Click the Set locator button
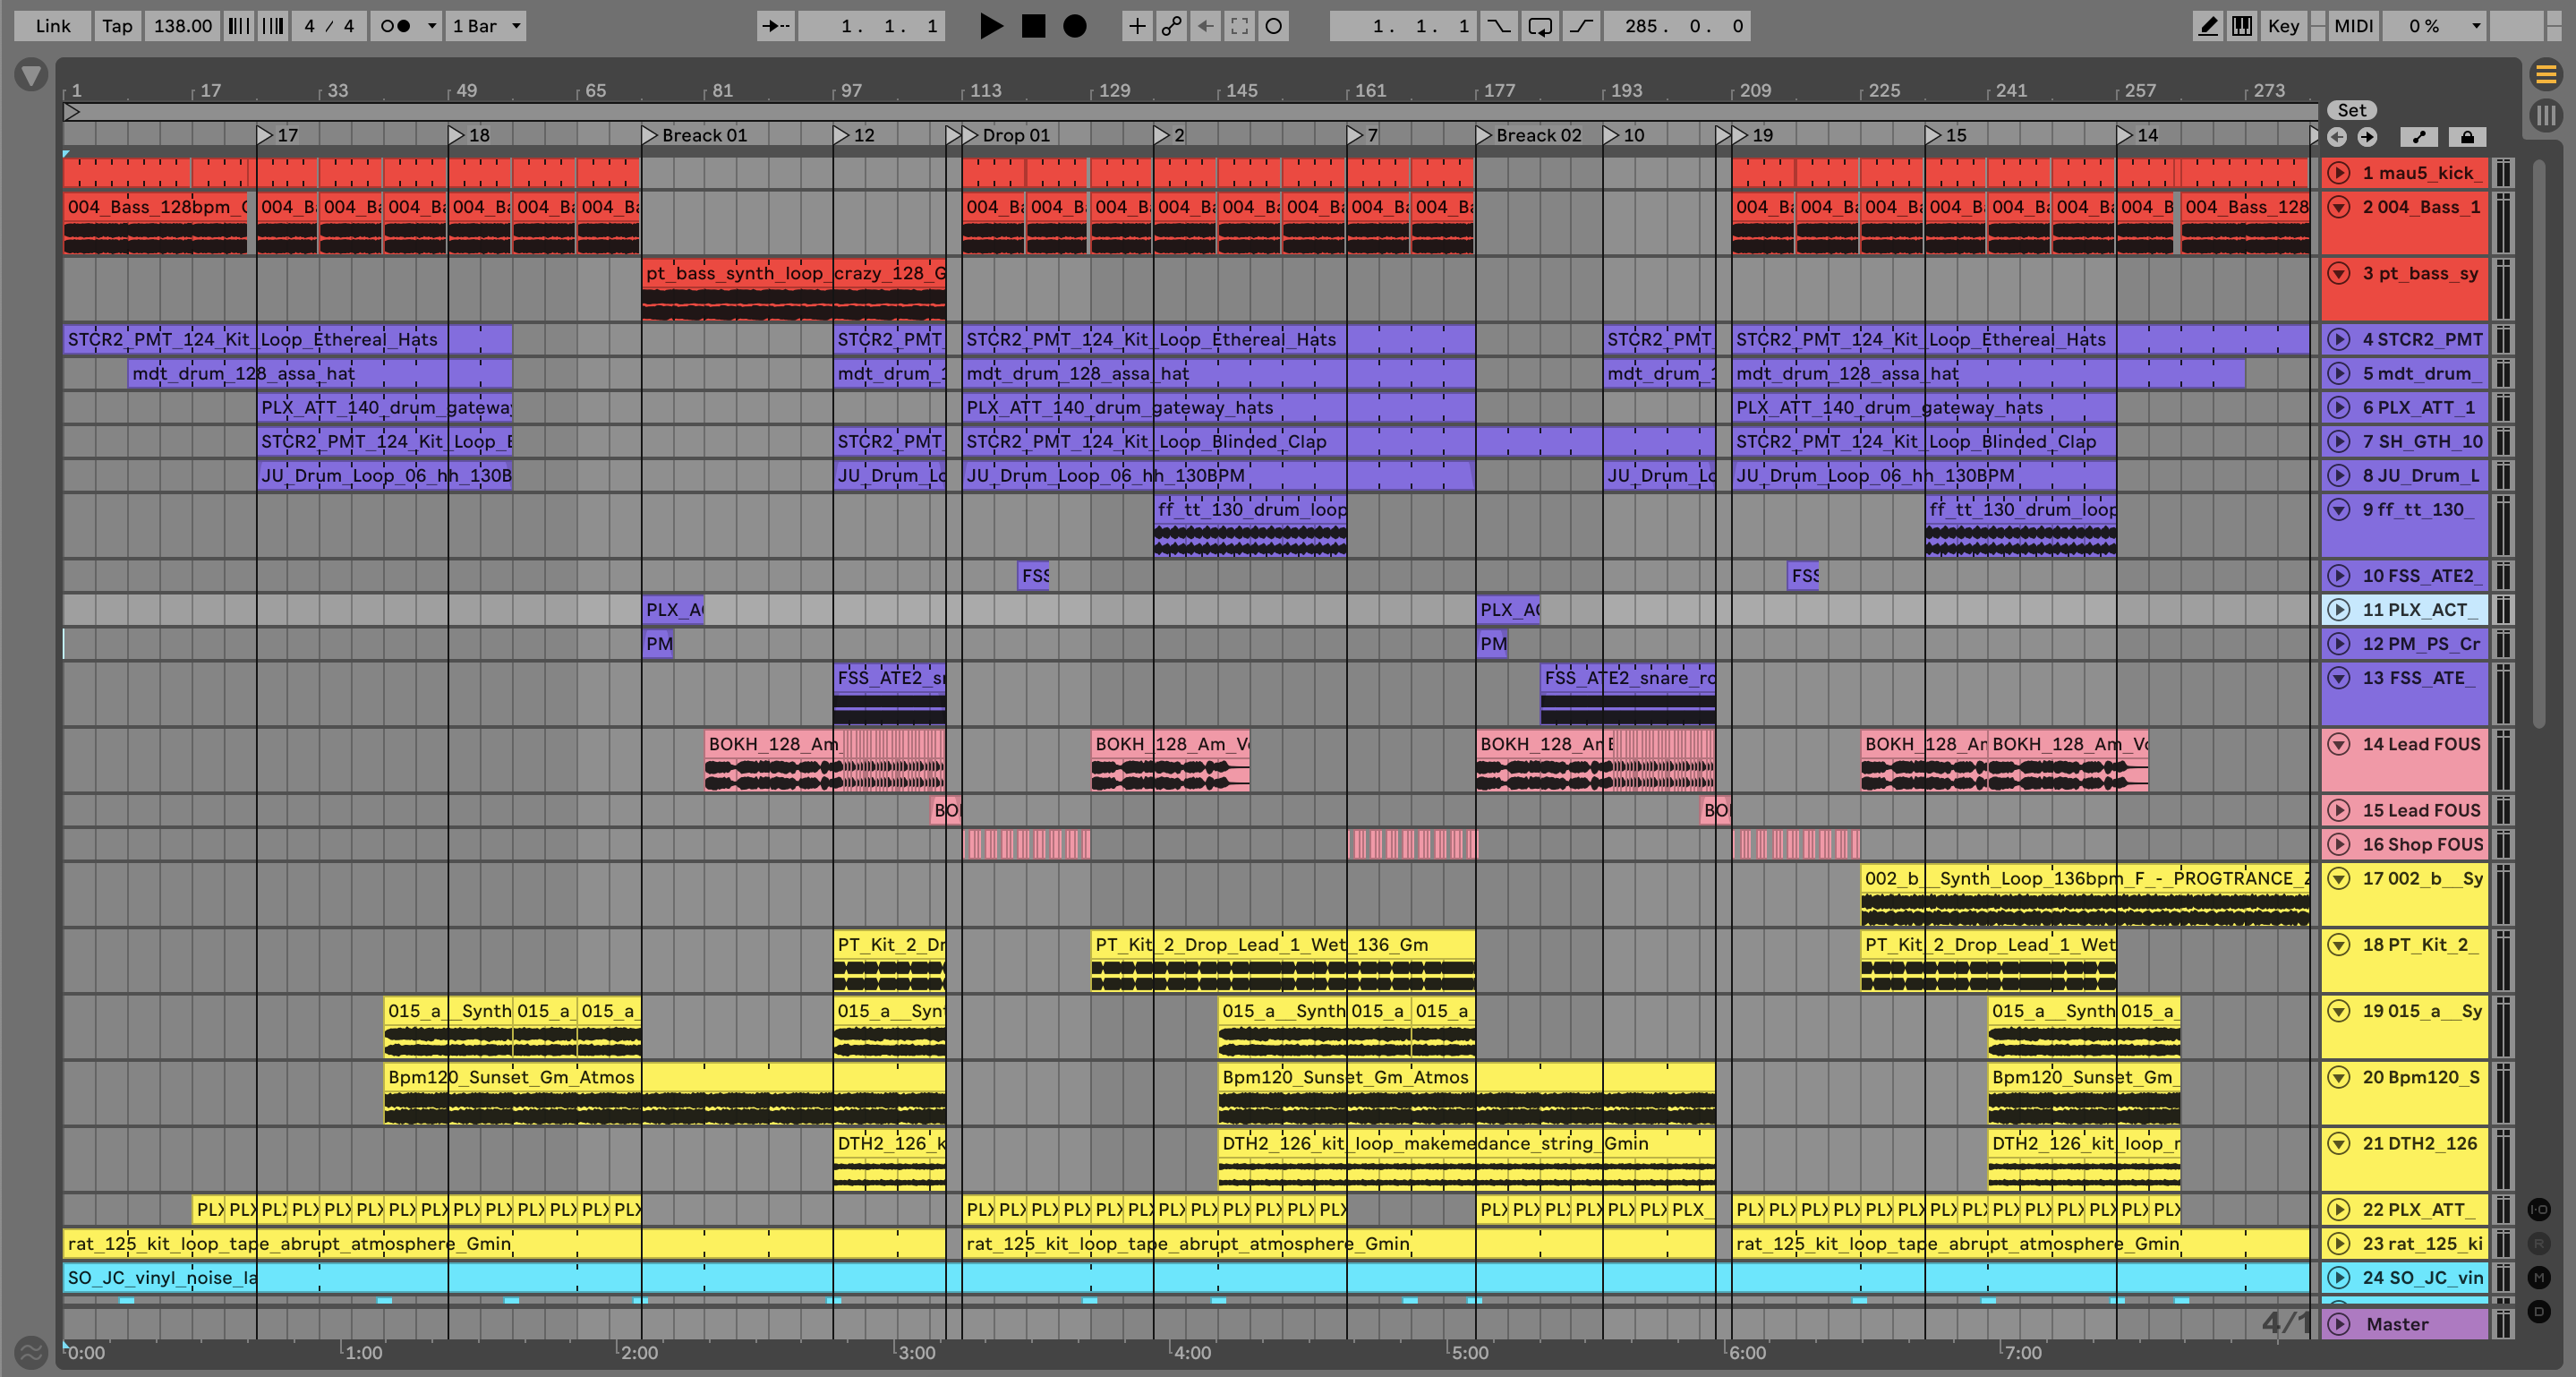This screenshot has height=1377, width=2576. [x=2351, y=110]
